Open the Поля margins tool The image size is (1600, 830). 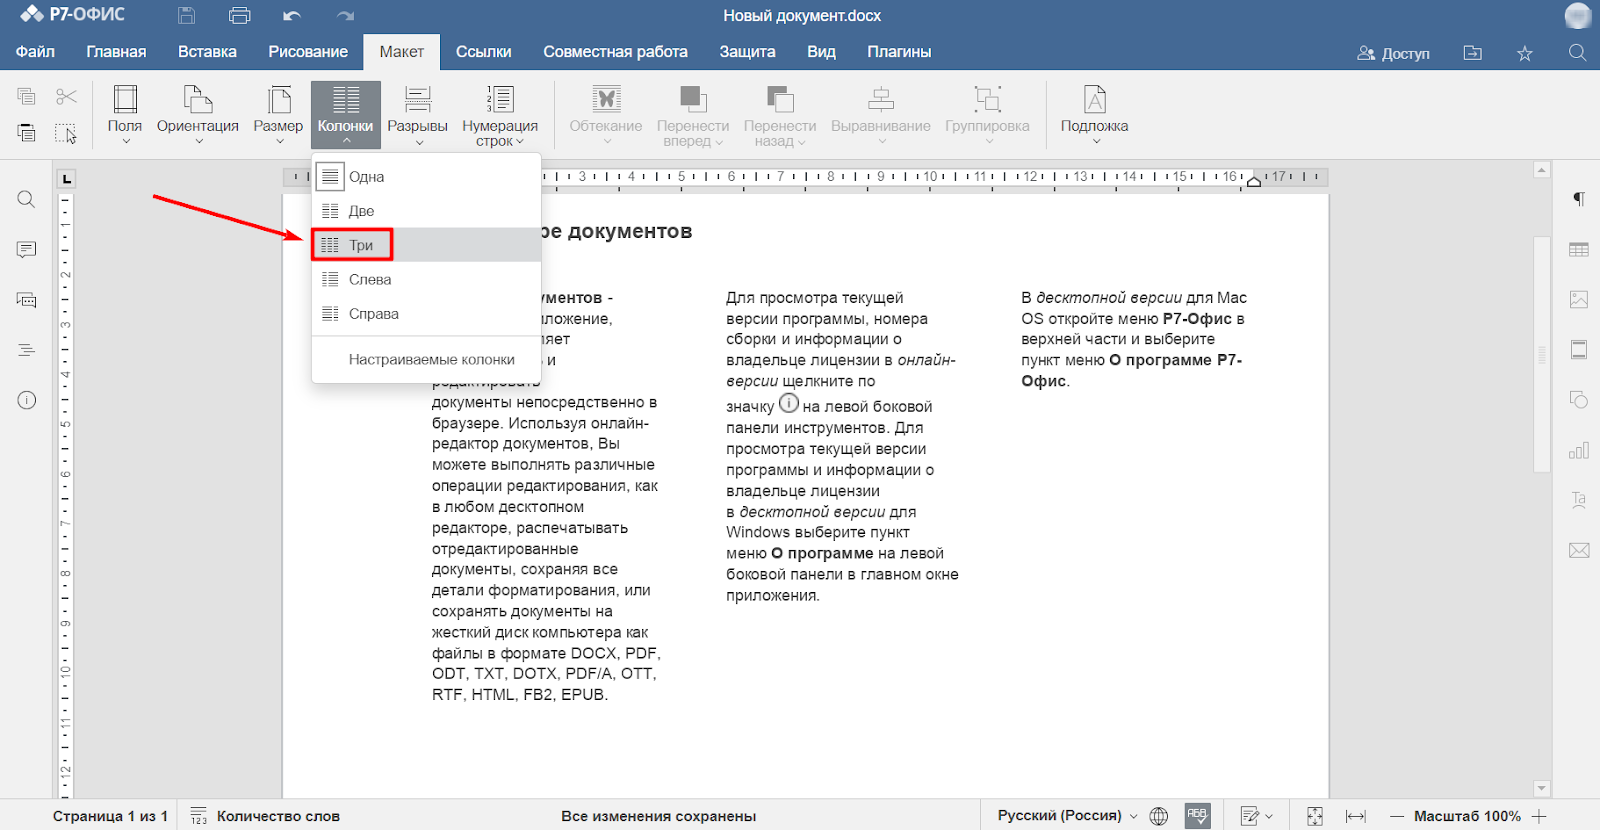(x=125, y=114)
